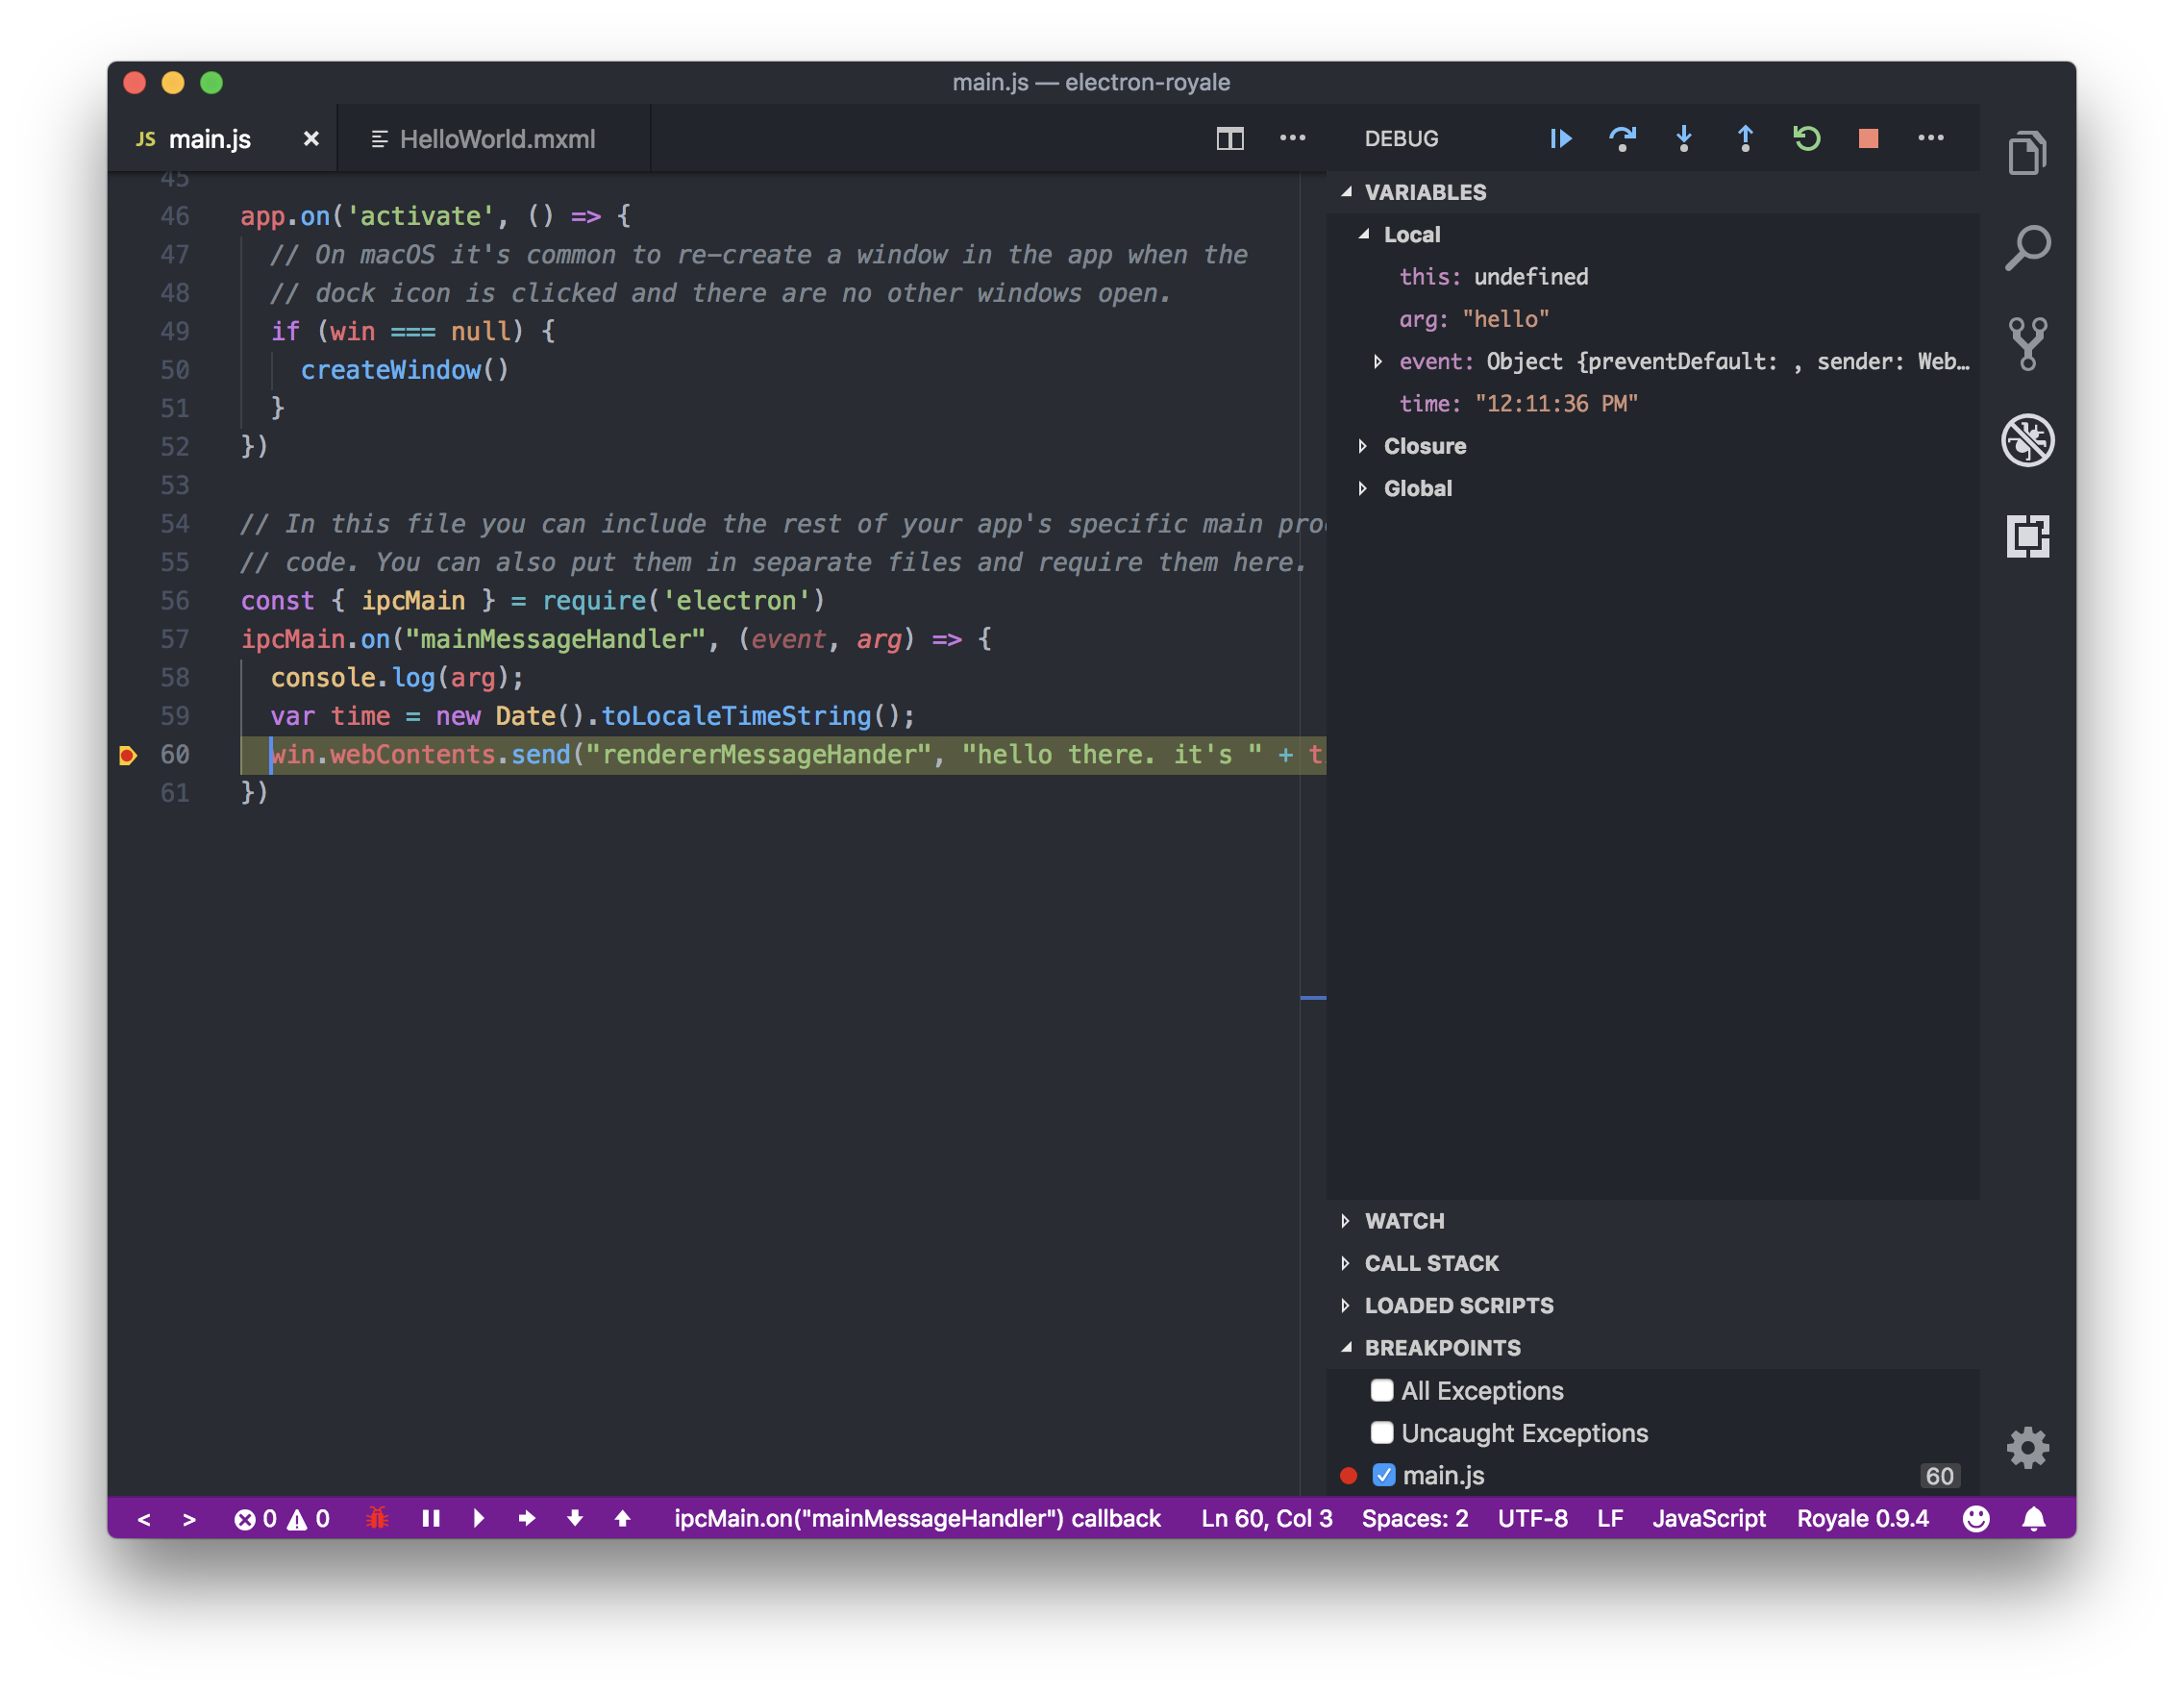Screen dimensions: 2184x1692
Task: Click the DEBUG panel title
Action: coord(1401,139)
